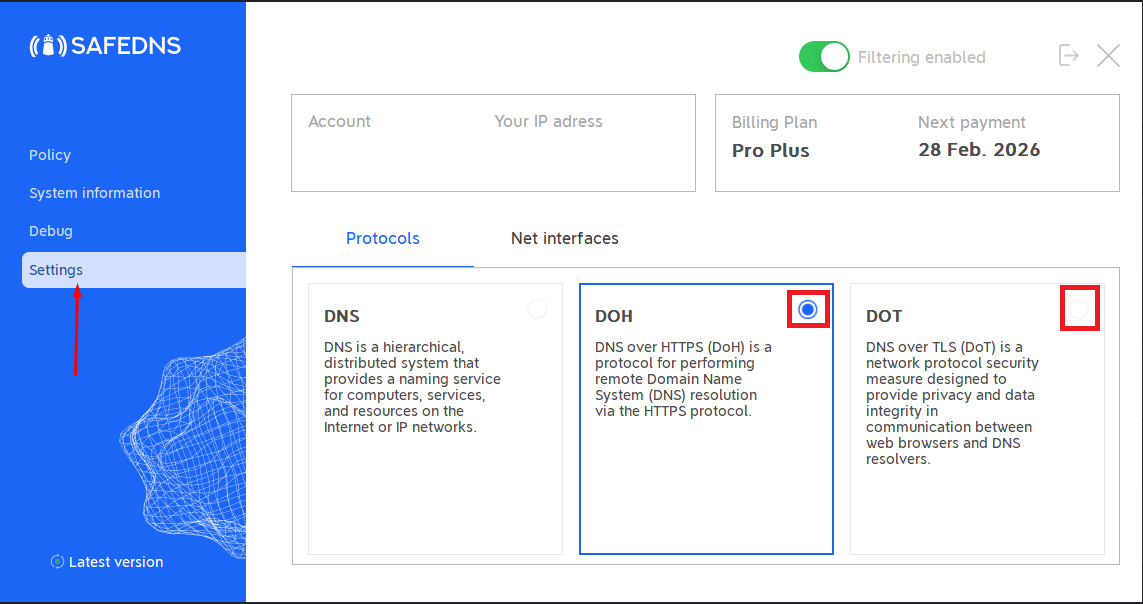Click the Latest version refresh icon
Screen dimensions: 1143x604
point(57,562)
